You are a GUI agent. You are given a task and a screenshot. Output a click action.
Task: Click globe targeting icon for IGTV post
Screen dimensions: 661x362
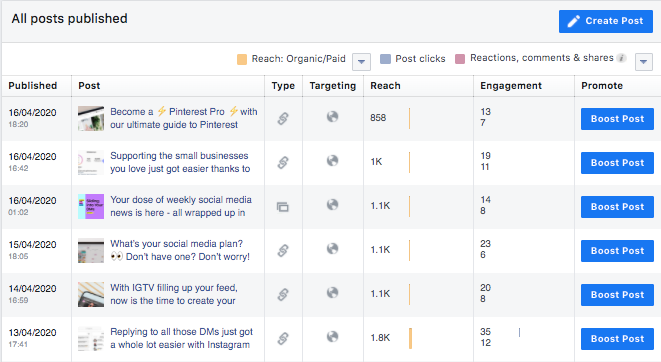point(333,292)
